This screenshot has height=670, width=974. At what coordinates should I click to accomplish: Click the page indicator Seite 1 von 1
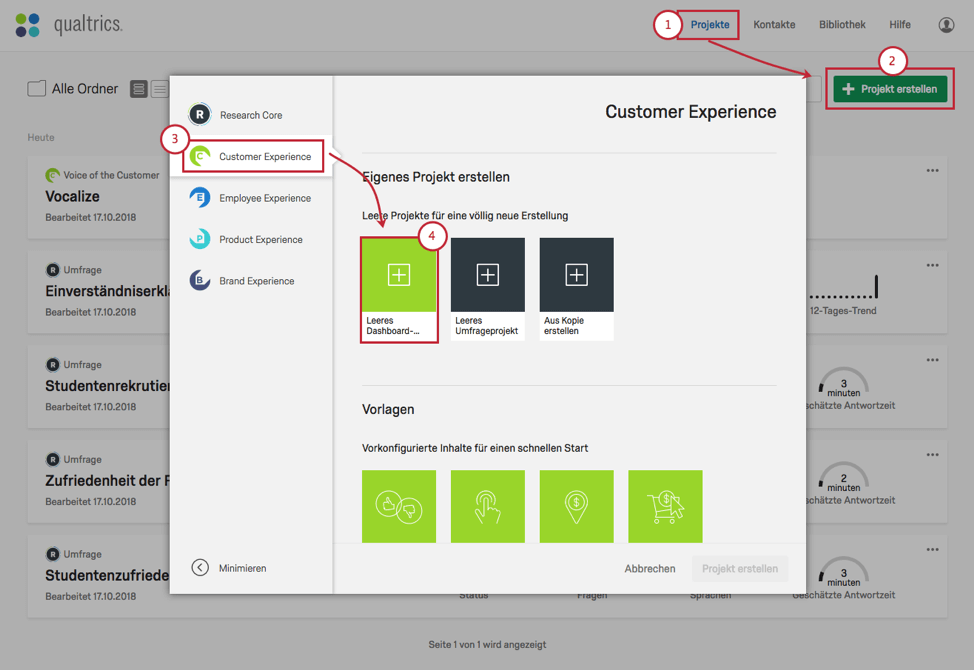pyautogui.click(x=488, y=645)
